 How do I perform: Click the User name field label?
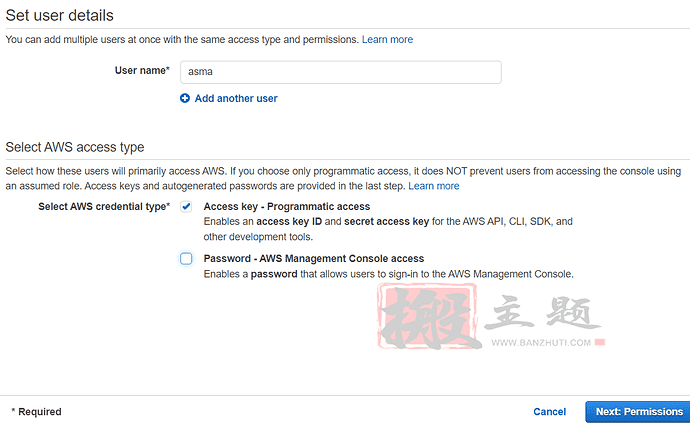pyautogui.click(x=142, y=72)
